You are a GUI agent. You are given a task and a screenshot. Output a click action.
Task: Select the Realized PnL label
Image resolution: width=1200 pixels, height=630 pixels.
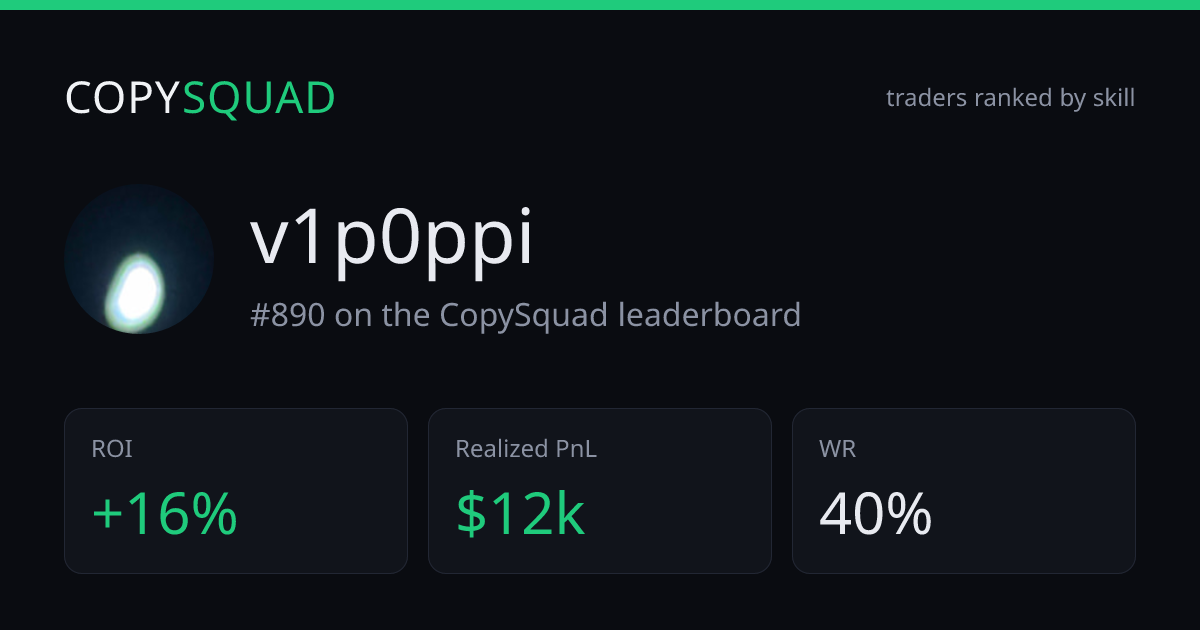(526, 449)
